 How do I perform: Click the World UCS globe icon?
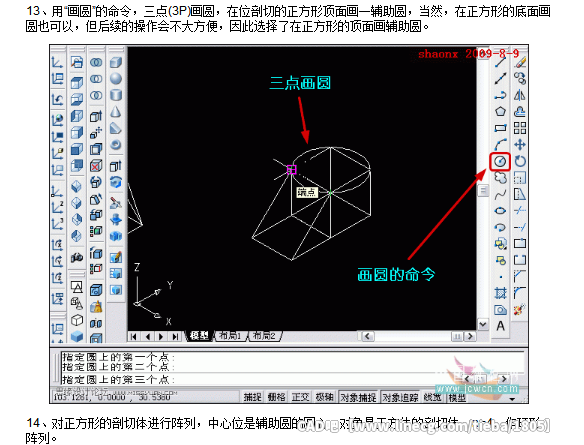point(57,120)
